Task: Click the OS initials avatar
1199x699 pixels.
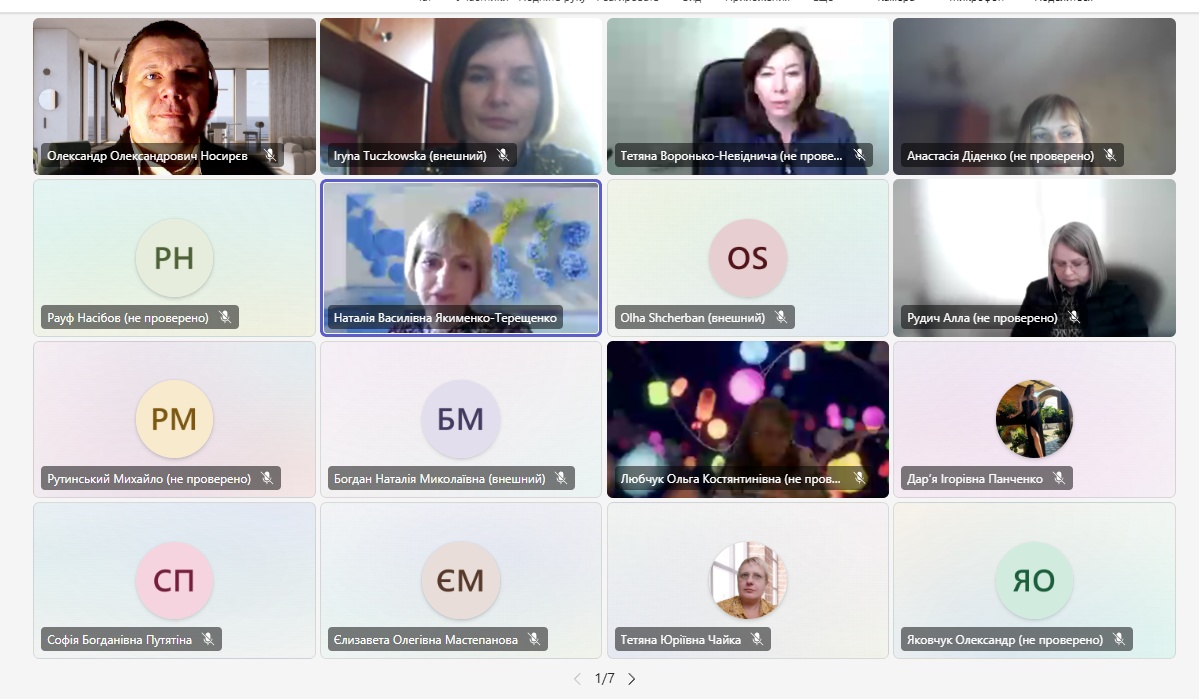Action: (x=747, y=258)
